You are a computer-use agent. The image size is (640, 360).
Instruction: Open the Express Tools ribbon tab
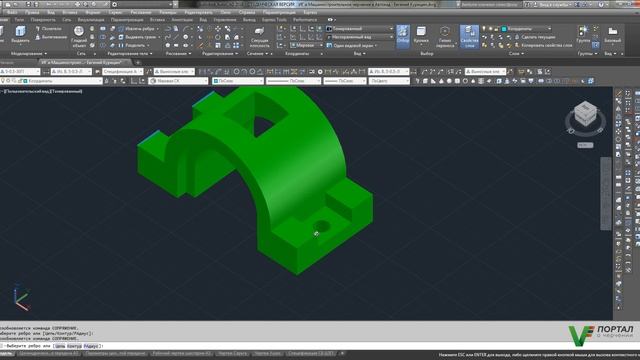(x=274, y=20)
